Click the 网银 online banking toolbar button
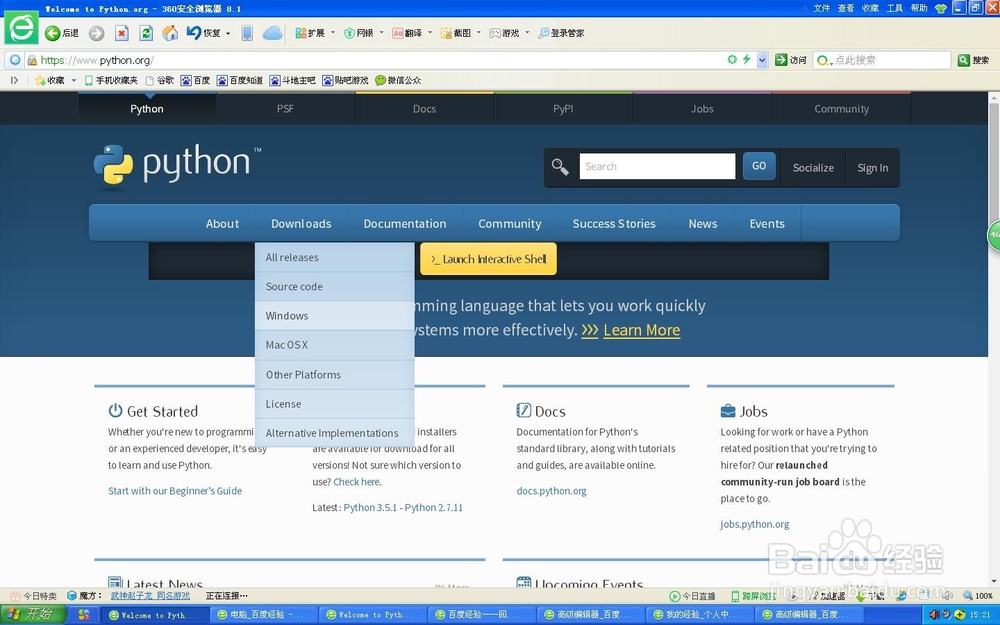1000x625 pixels. coord(359,33)
